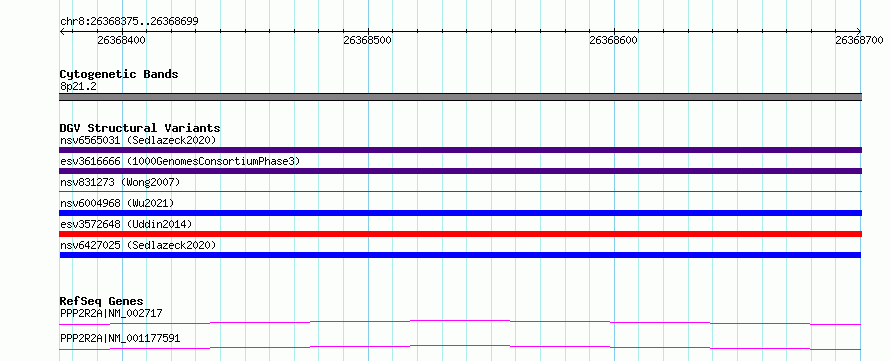Open the esv3572648 (Uddin2014) variant label
This screenshot has height=361, width=890.
pyautogui.click(x=126, y=224)
